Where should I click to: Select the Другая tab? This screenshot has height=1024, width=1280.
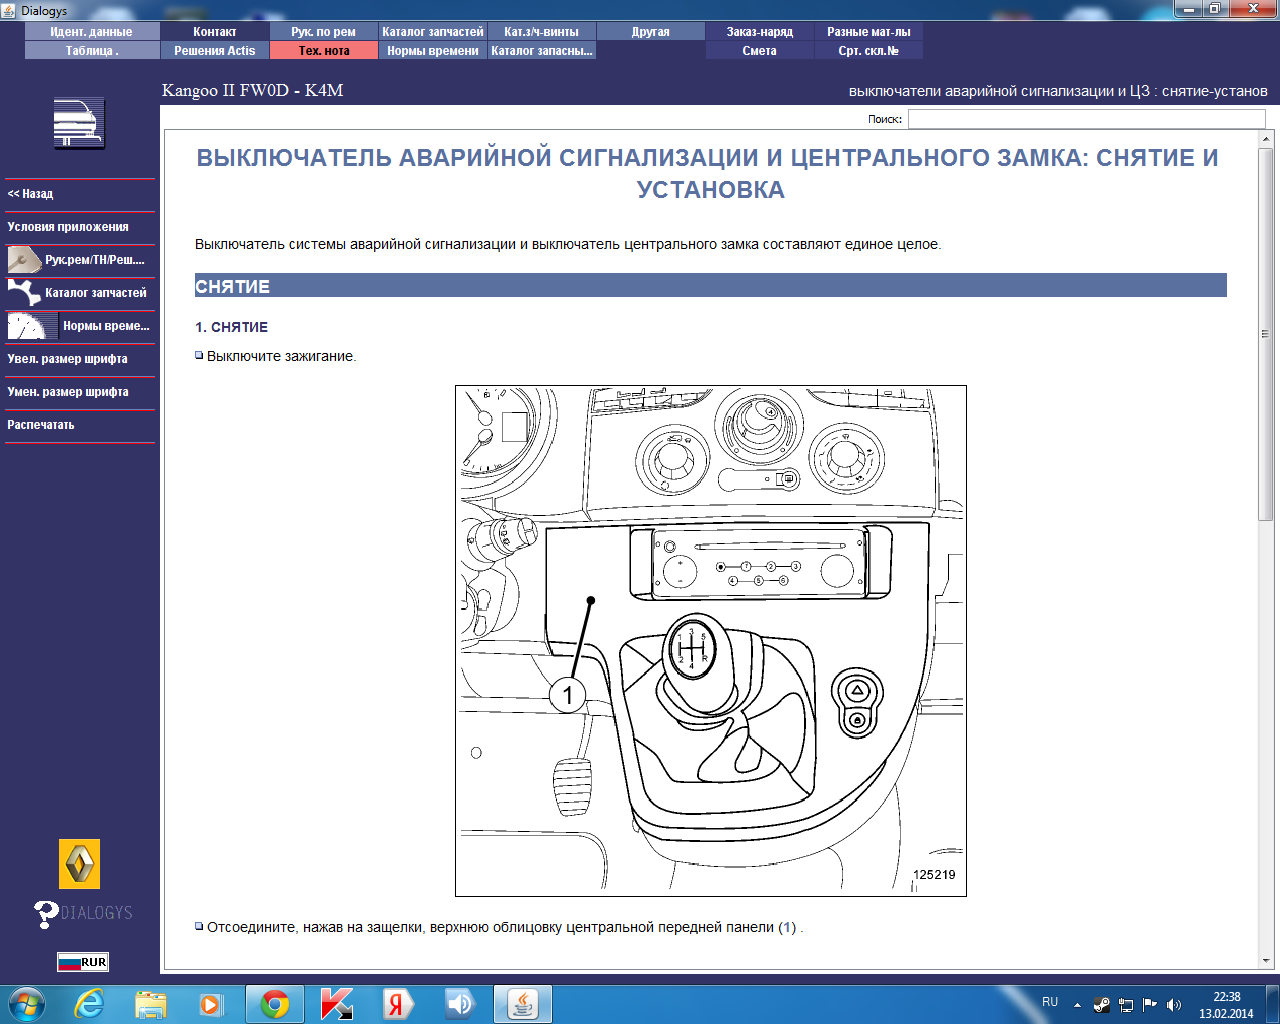[x=651, y=32]
